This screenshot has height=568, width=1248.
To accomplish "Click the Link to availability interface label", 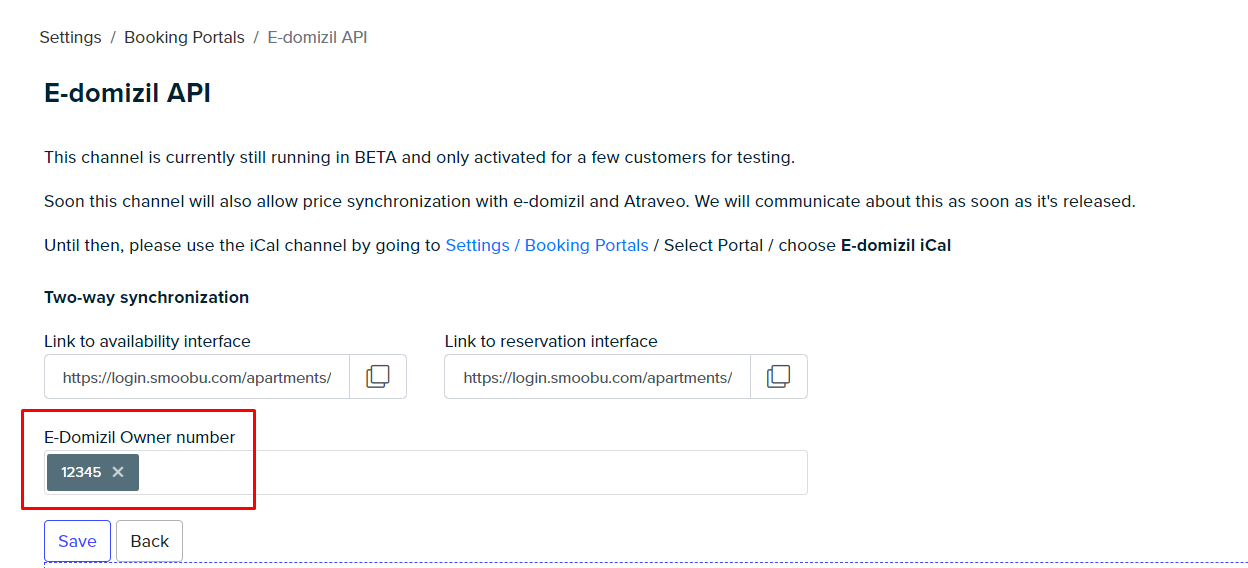I will 147,341.
